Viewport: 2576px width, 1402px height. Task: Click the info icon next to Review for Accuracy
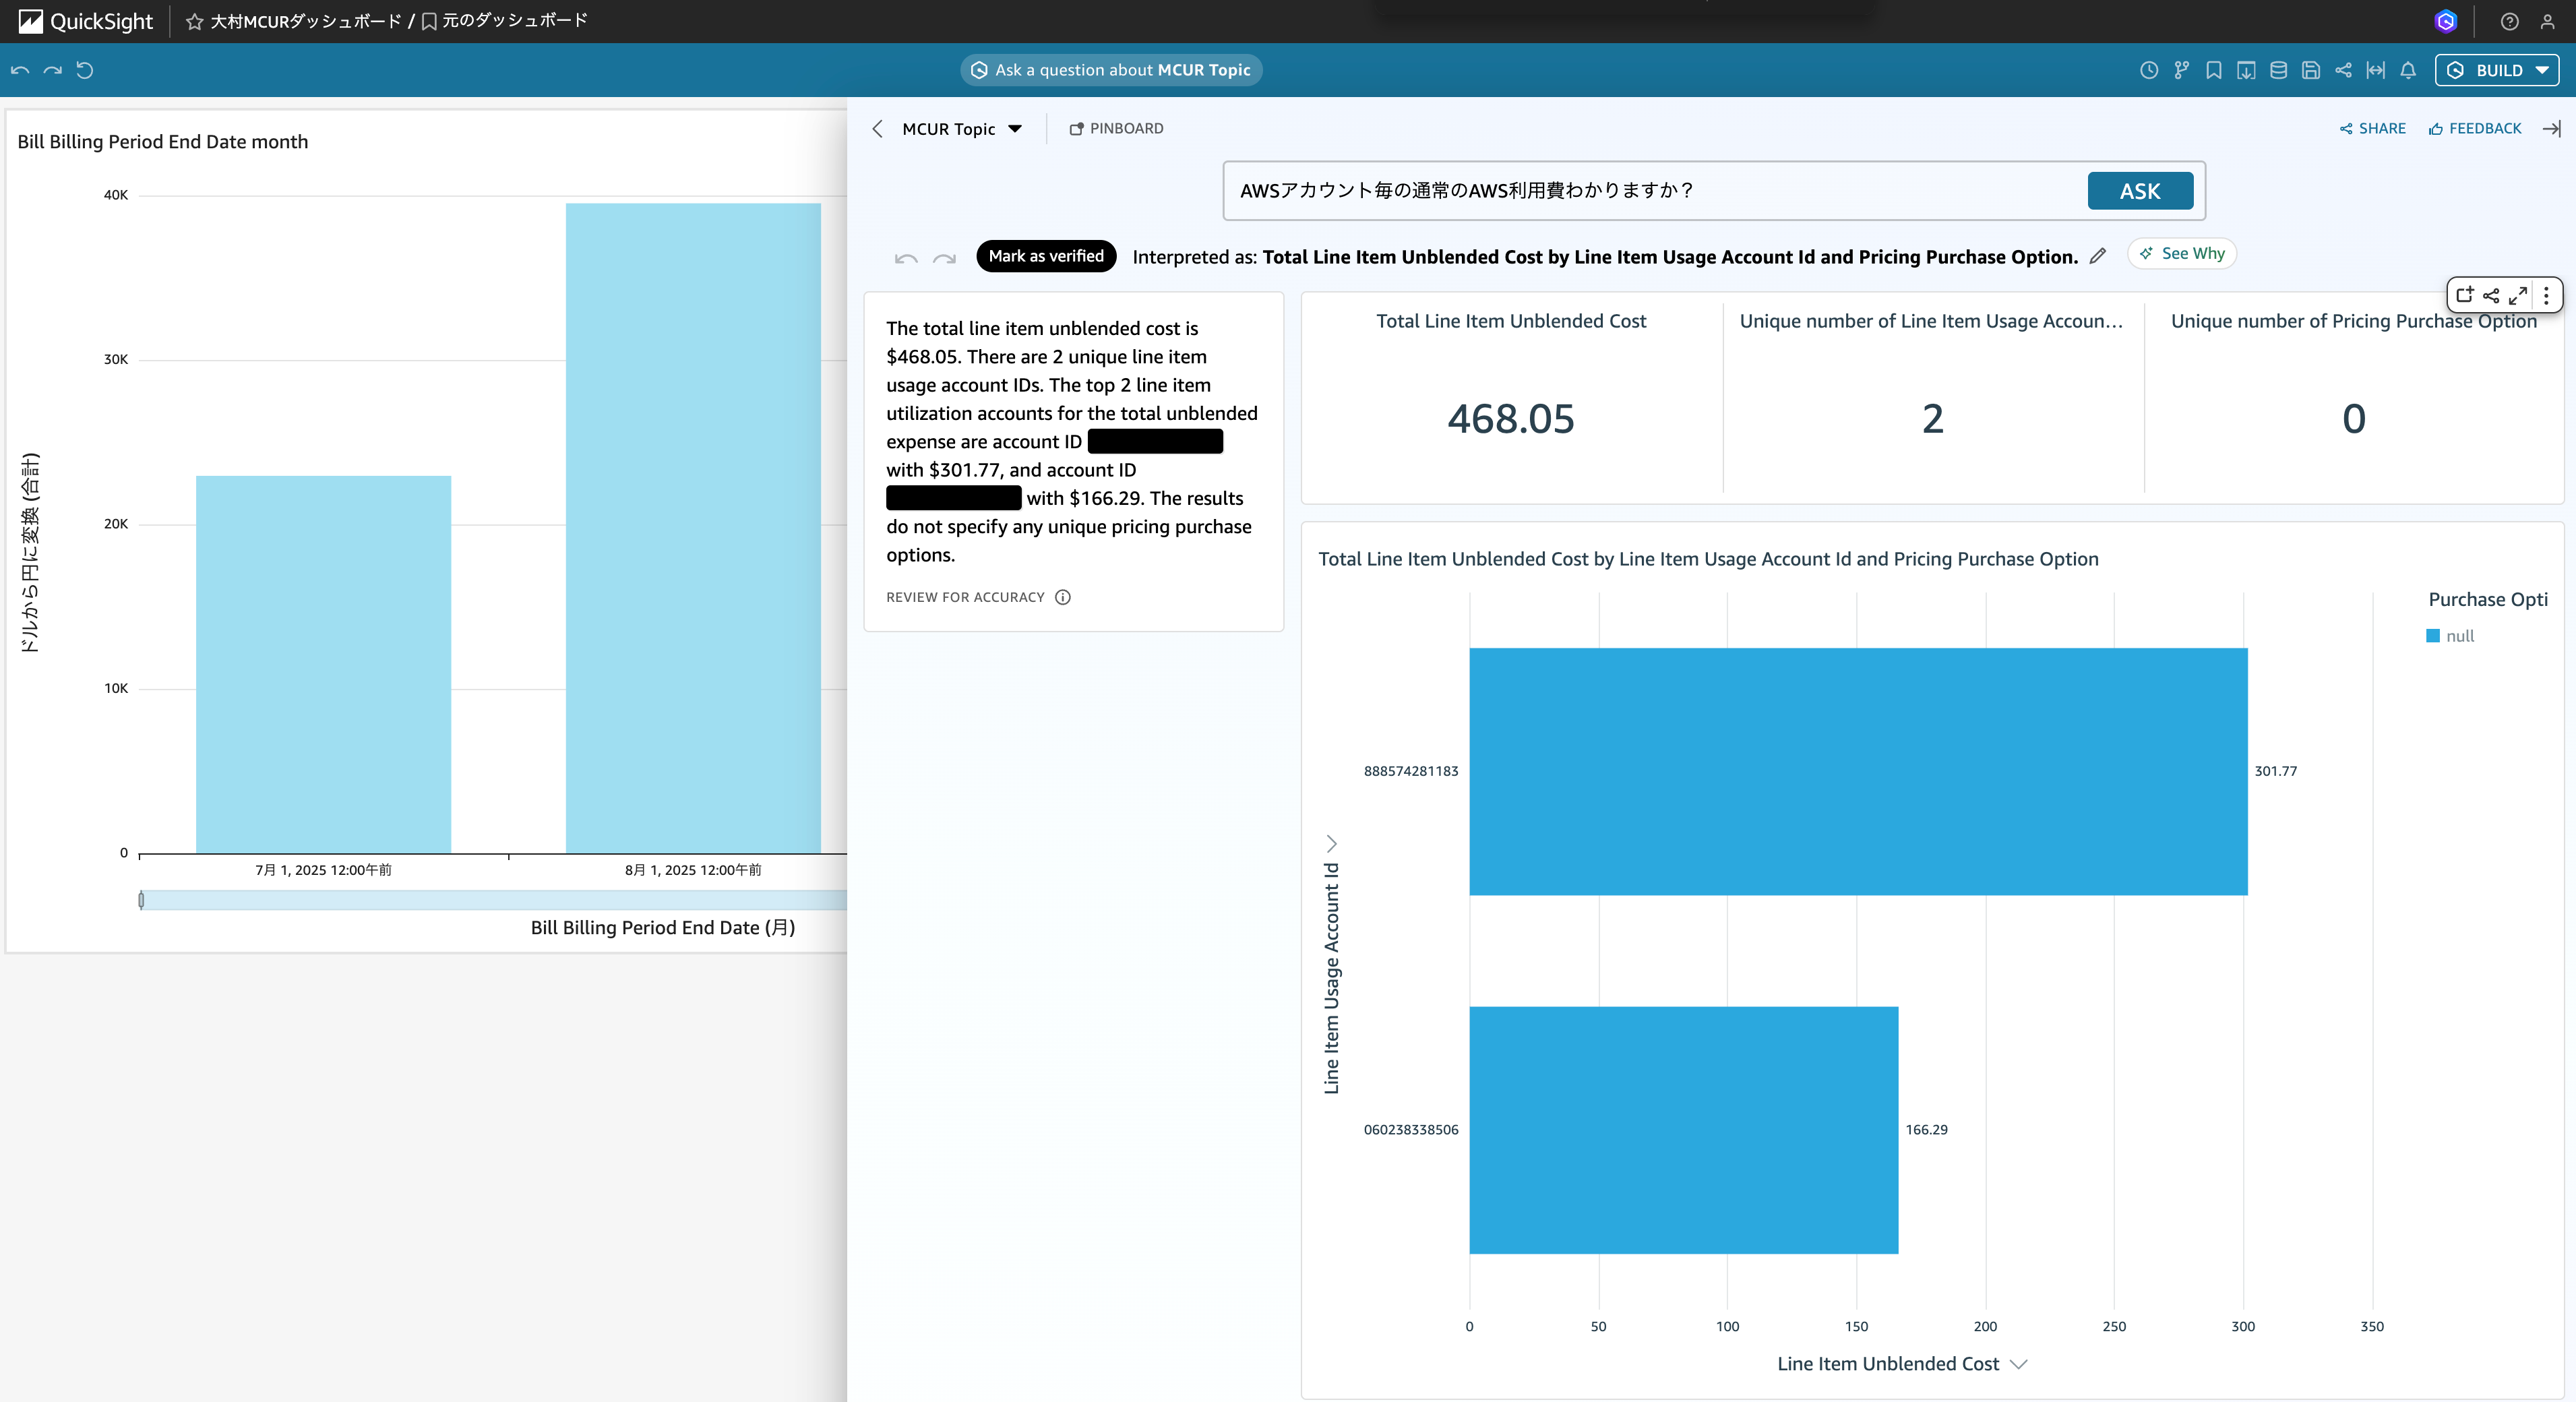1063,597
